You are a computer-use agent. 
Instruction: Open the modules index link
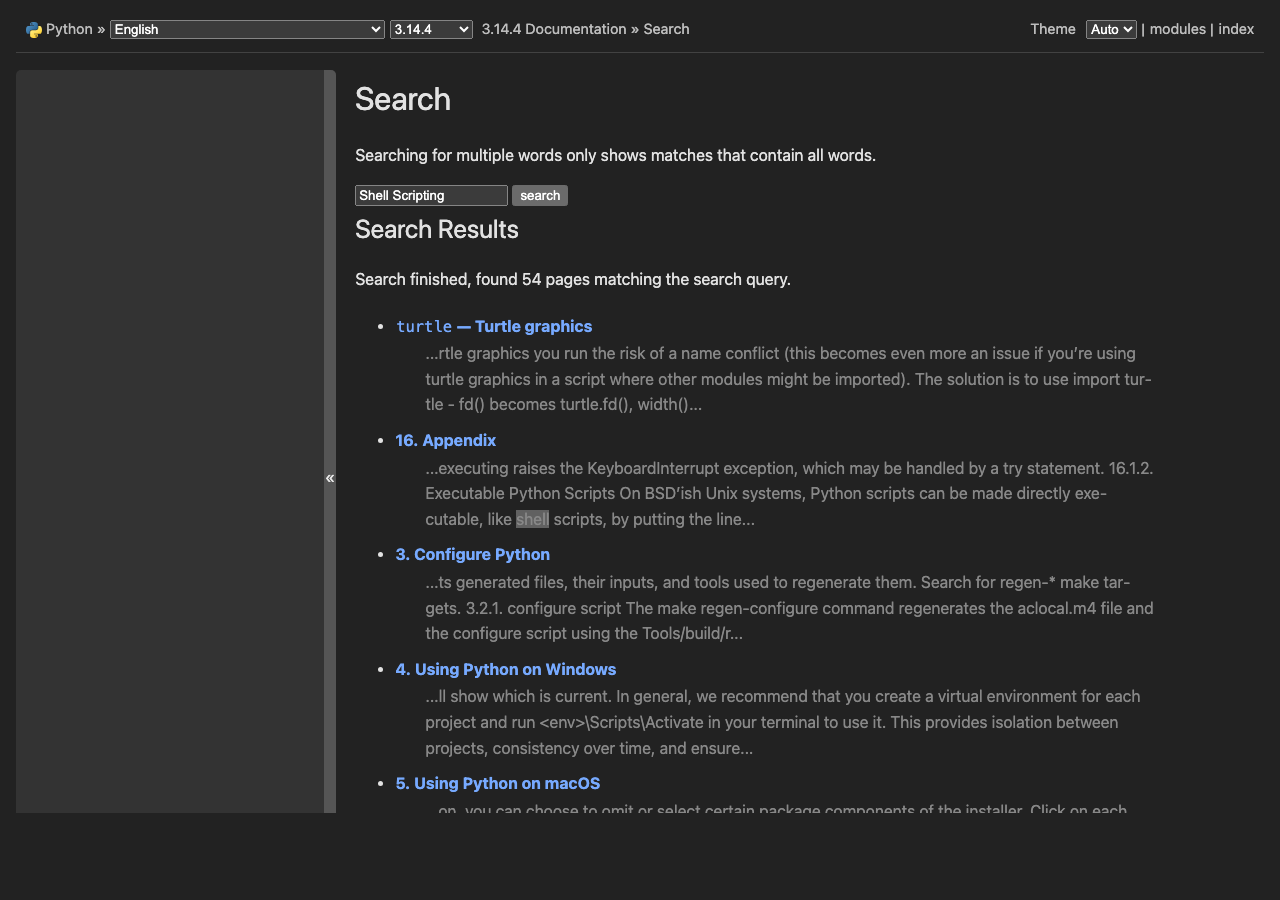pos(1177,29)
